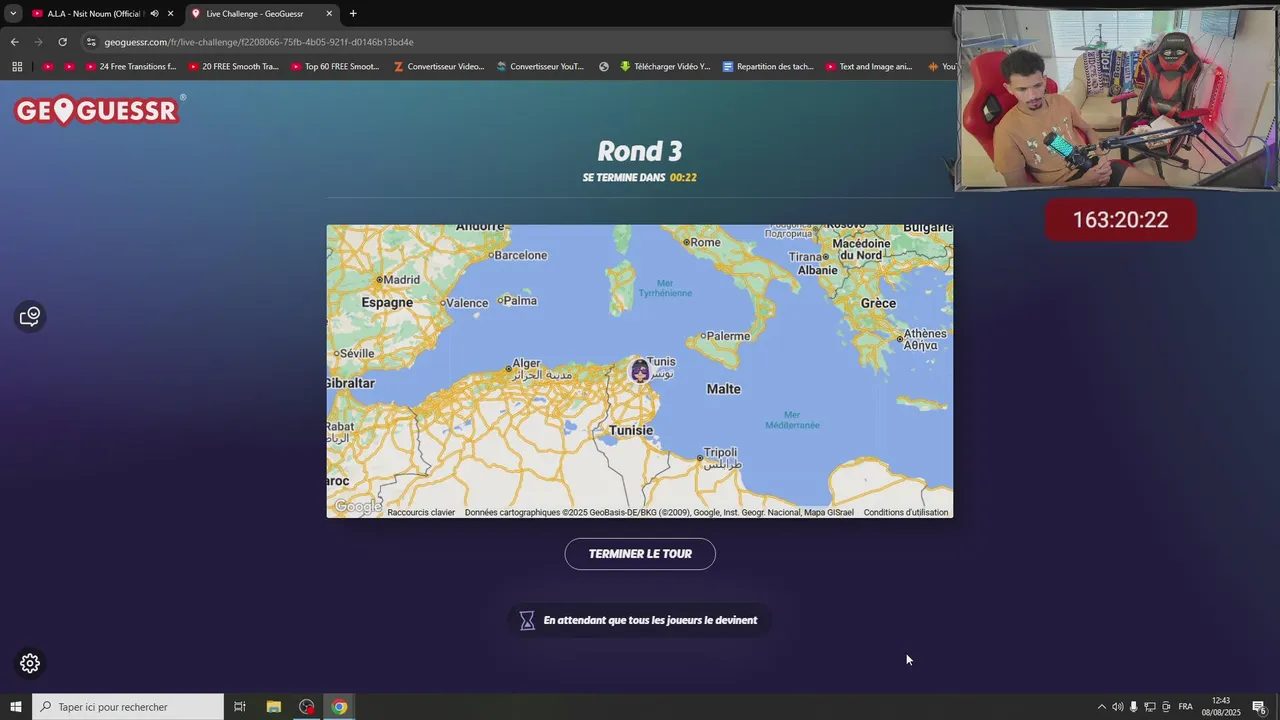This screenshot has height=720, width=1280.
Task: Open Conditions d'utilisation link on map
Action: [906, 512]
